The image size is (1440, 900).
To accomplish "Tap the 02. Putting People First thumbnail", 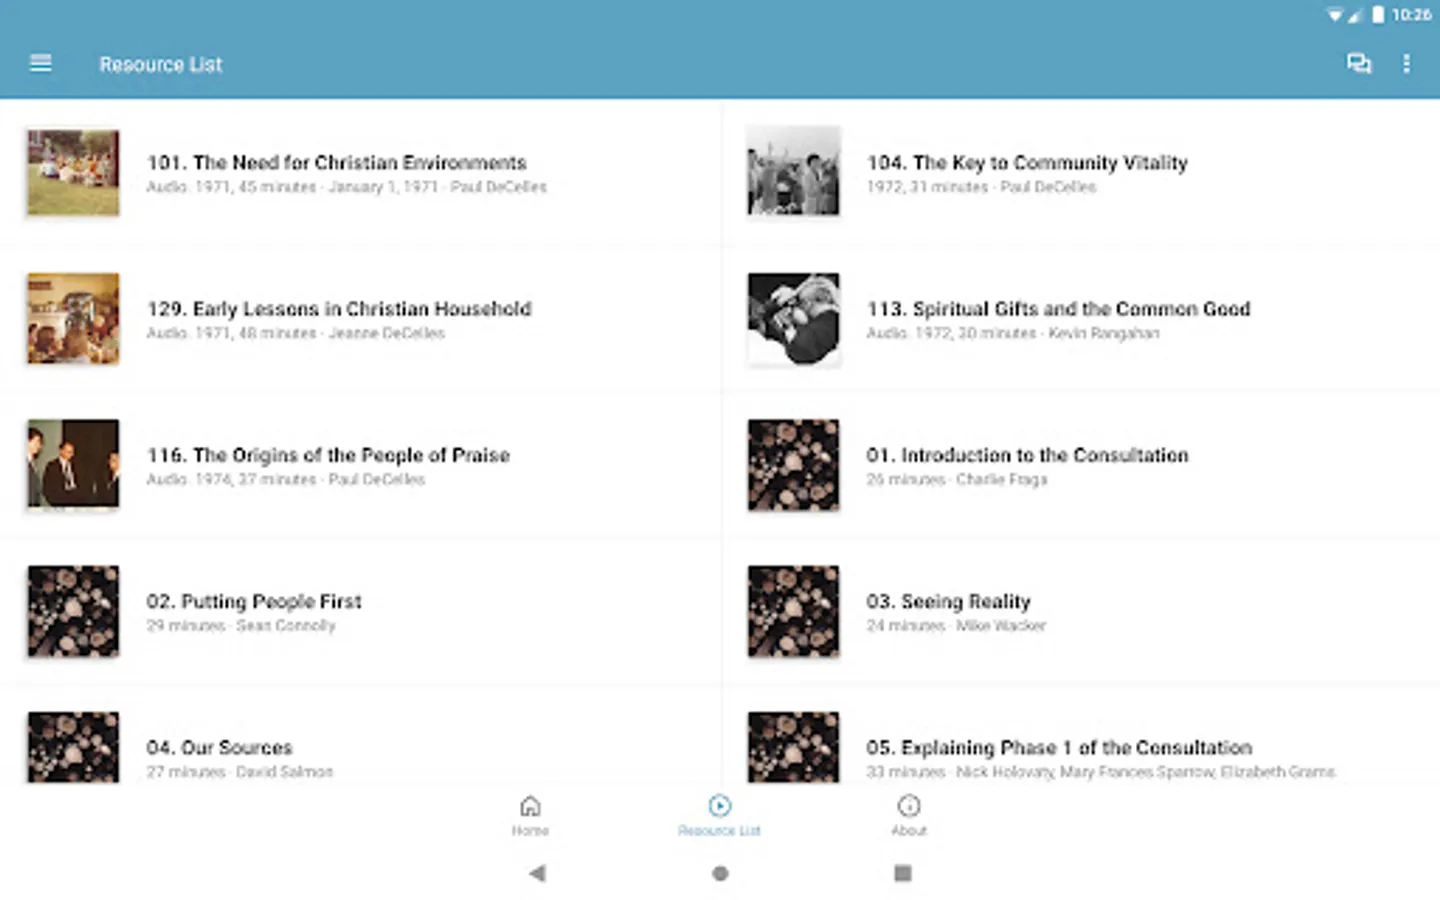I will [x=73, y=611].
